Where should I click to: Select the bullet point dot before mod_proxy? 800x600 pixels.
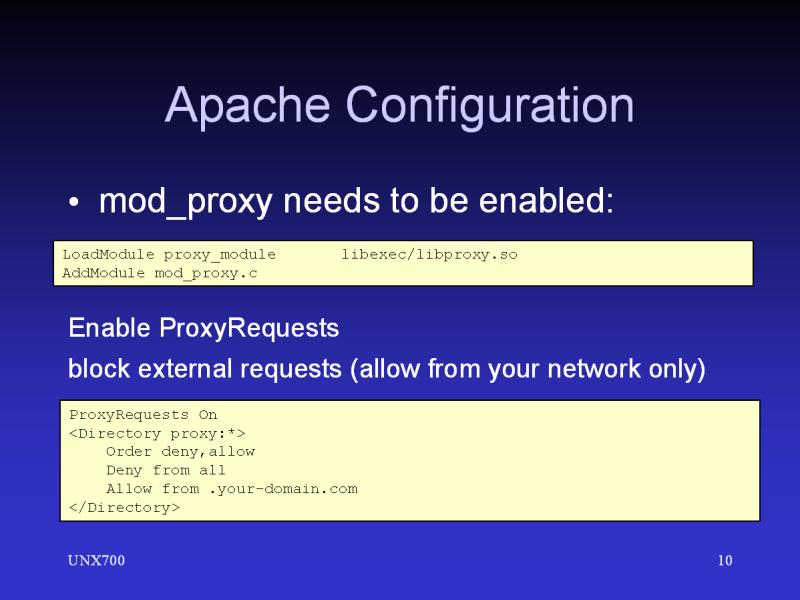coord(74,205)
